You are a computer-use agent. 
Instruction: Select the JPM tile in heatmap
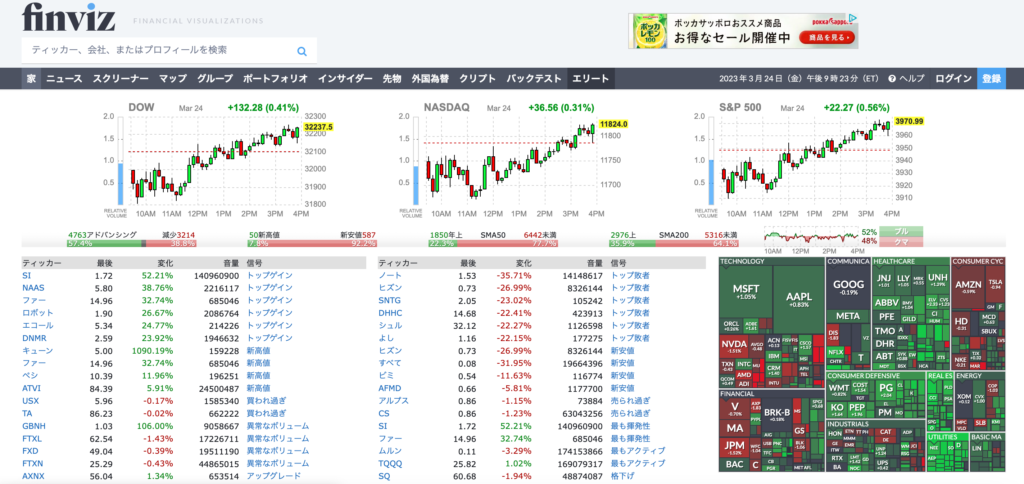pos(735,447)
